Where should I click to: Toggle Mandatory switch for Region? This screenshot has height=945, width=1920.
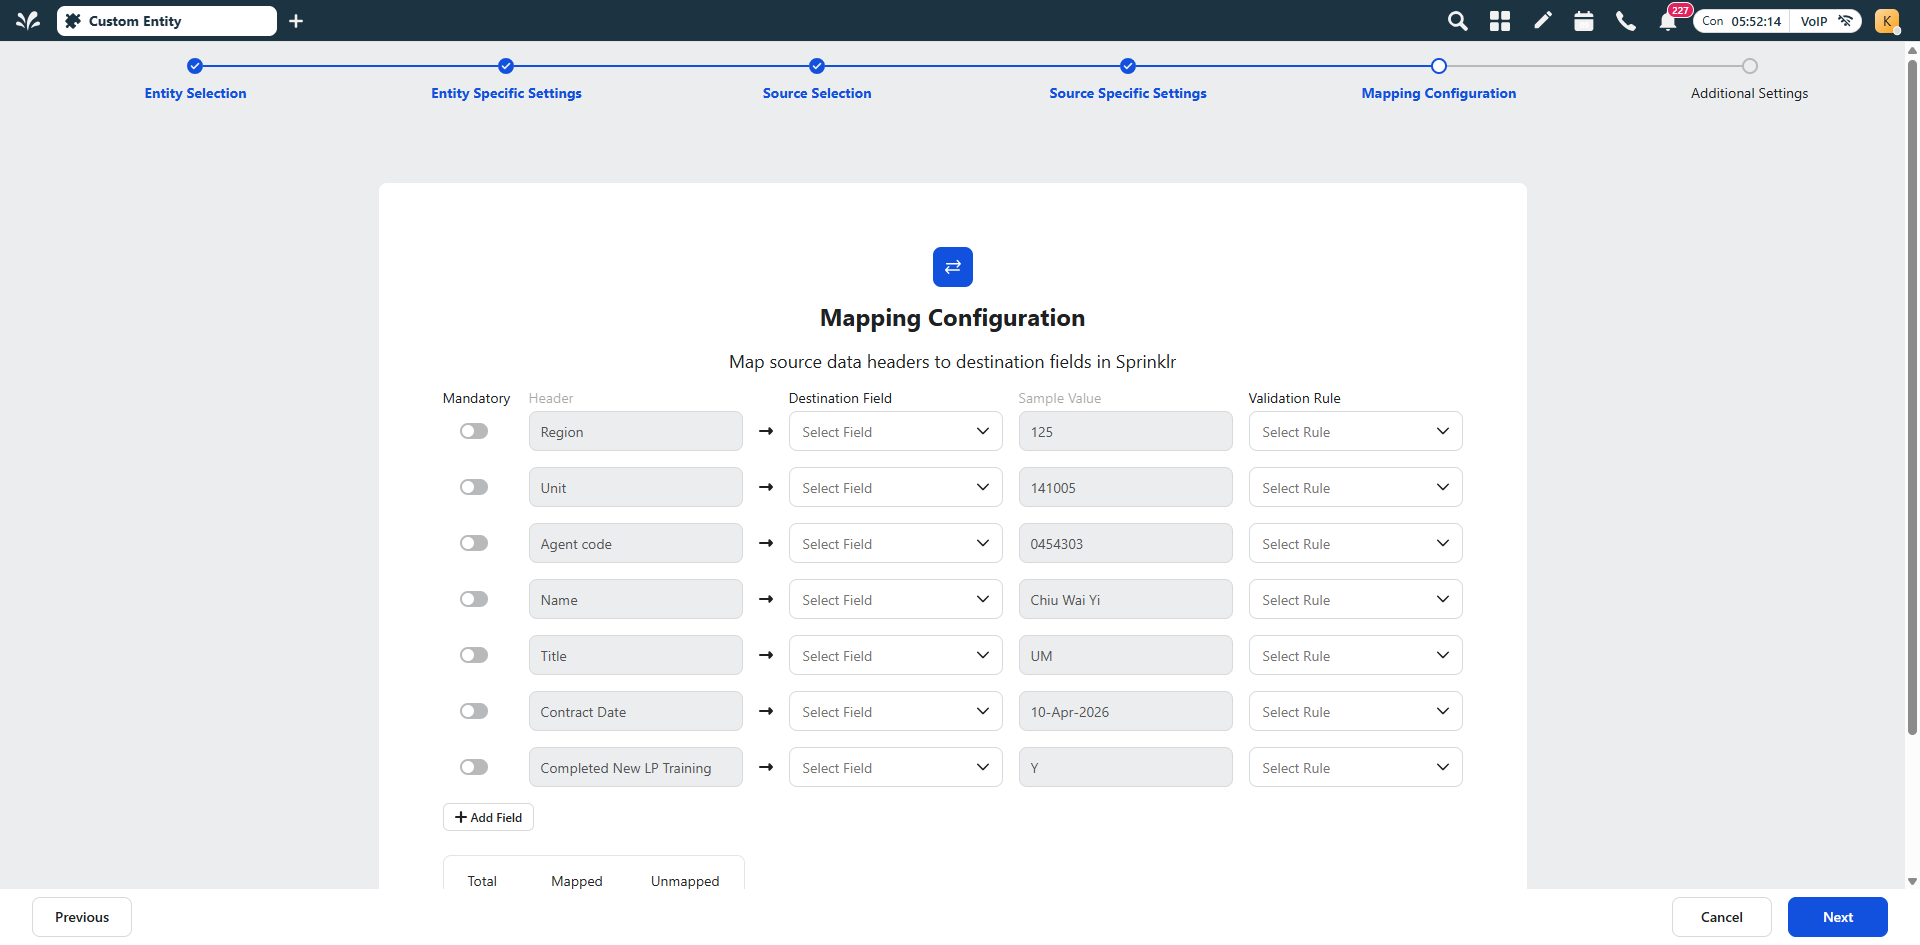click(474, 431)
